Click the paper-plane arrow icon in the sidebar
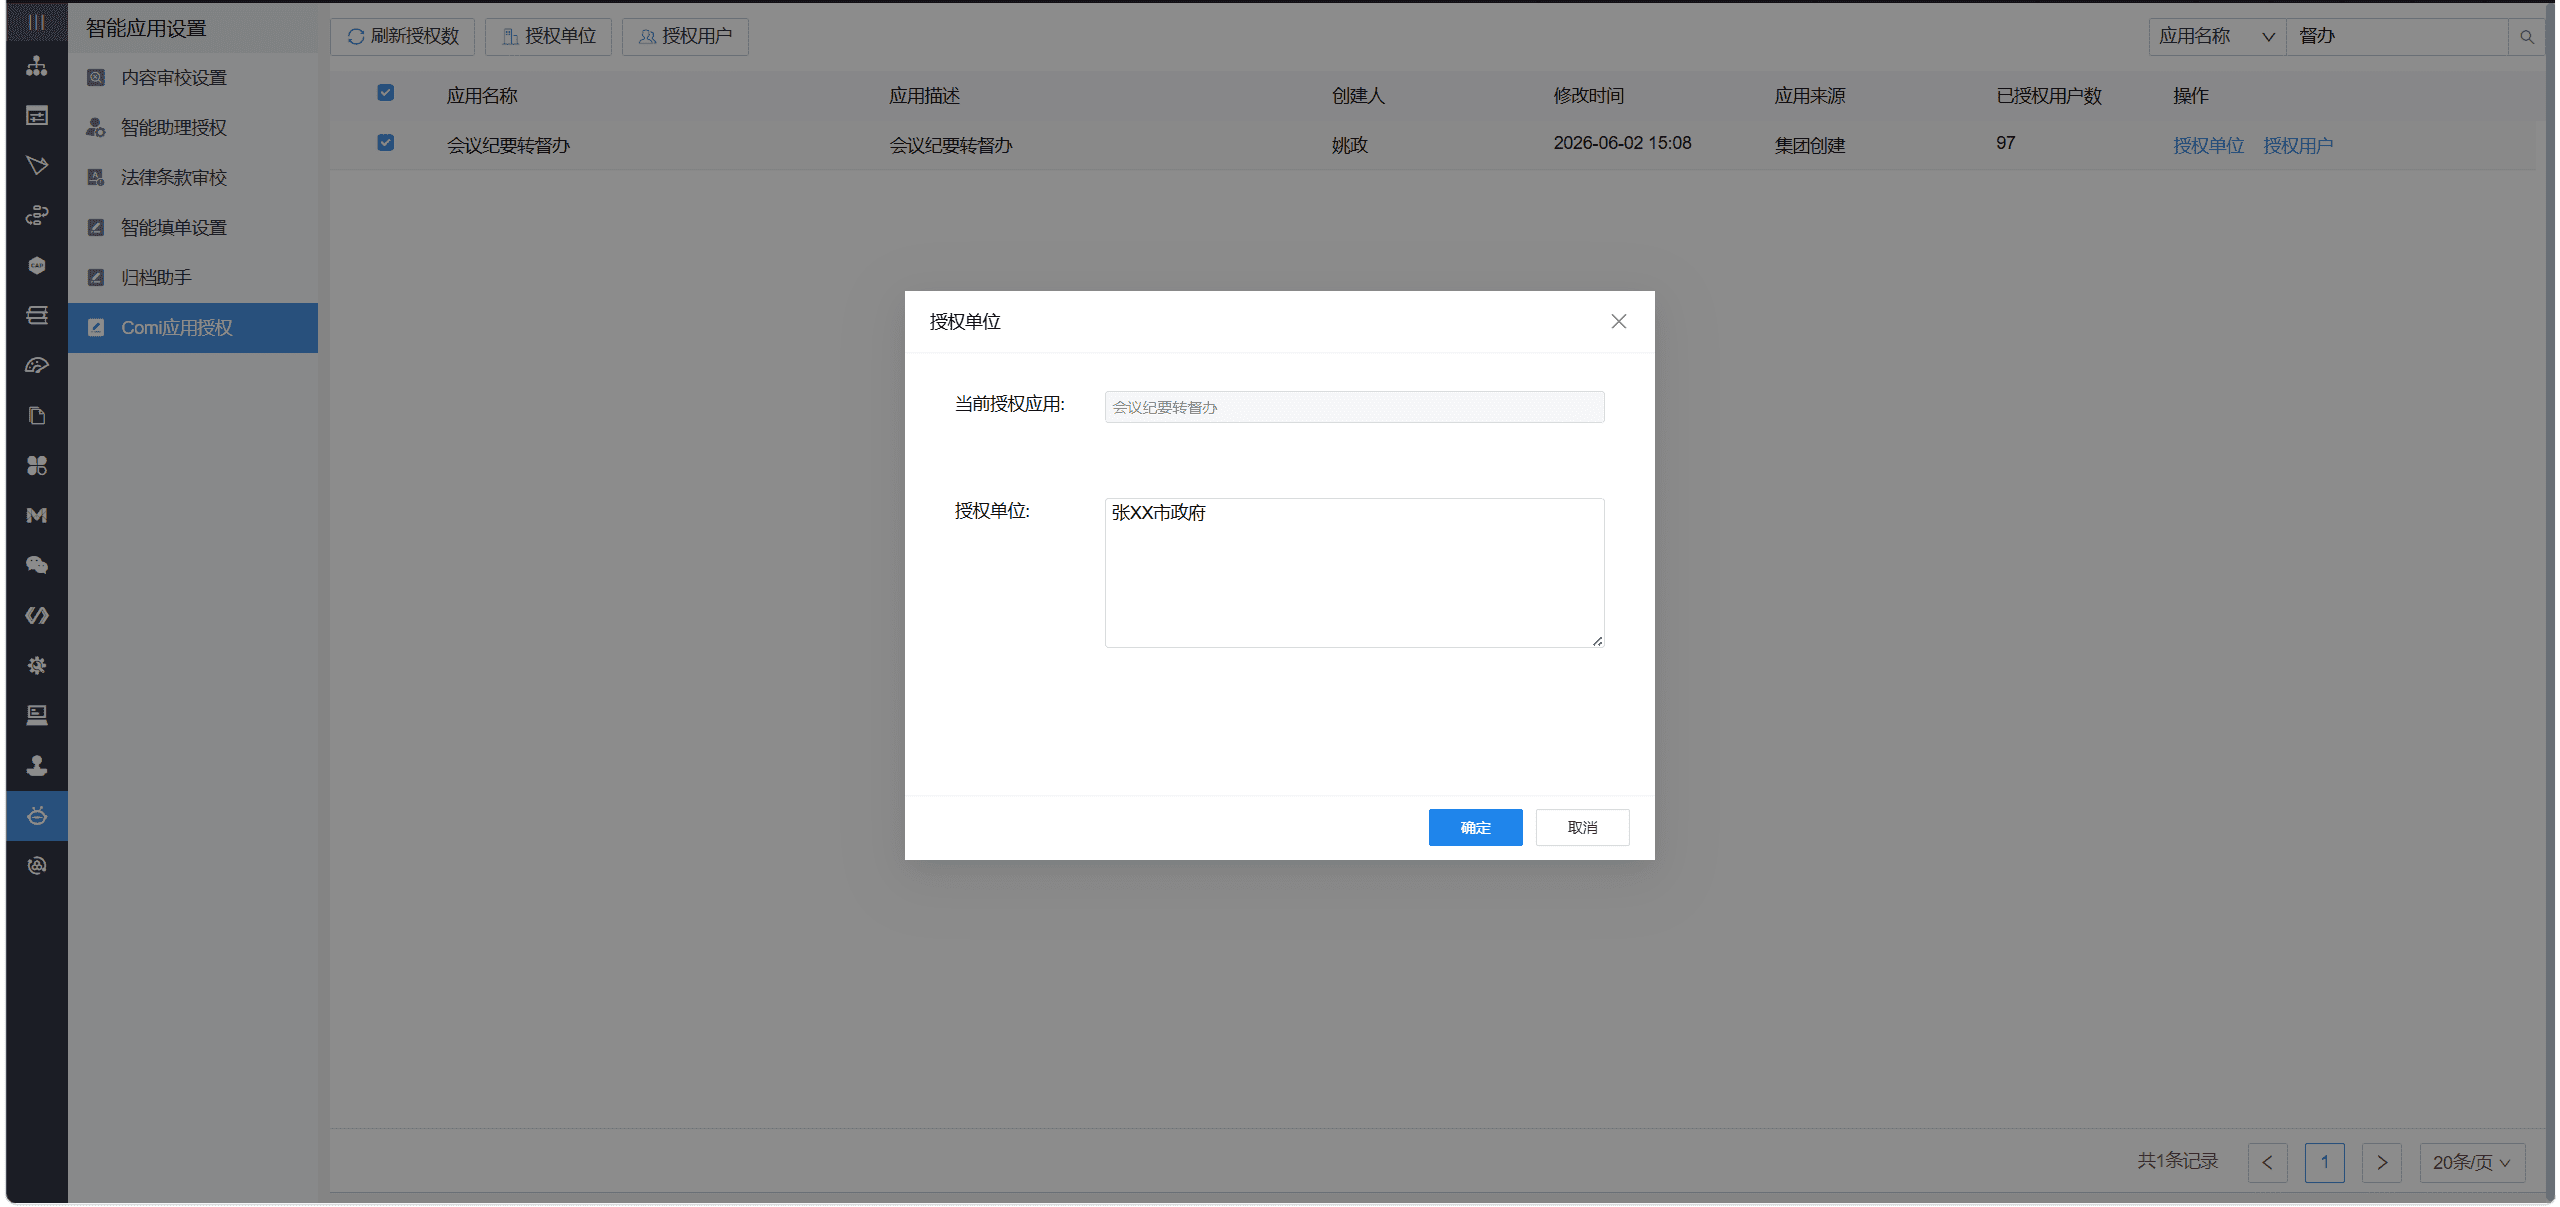This screenshot has width=2560, height=1207. 37,166
